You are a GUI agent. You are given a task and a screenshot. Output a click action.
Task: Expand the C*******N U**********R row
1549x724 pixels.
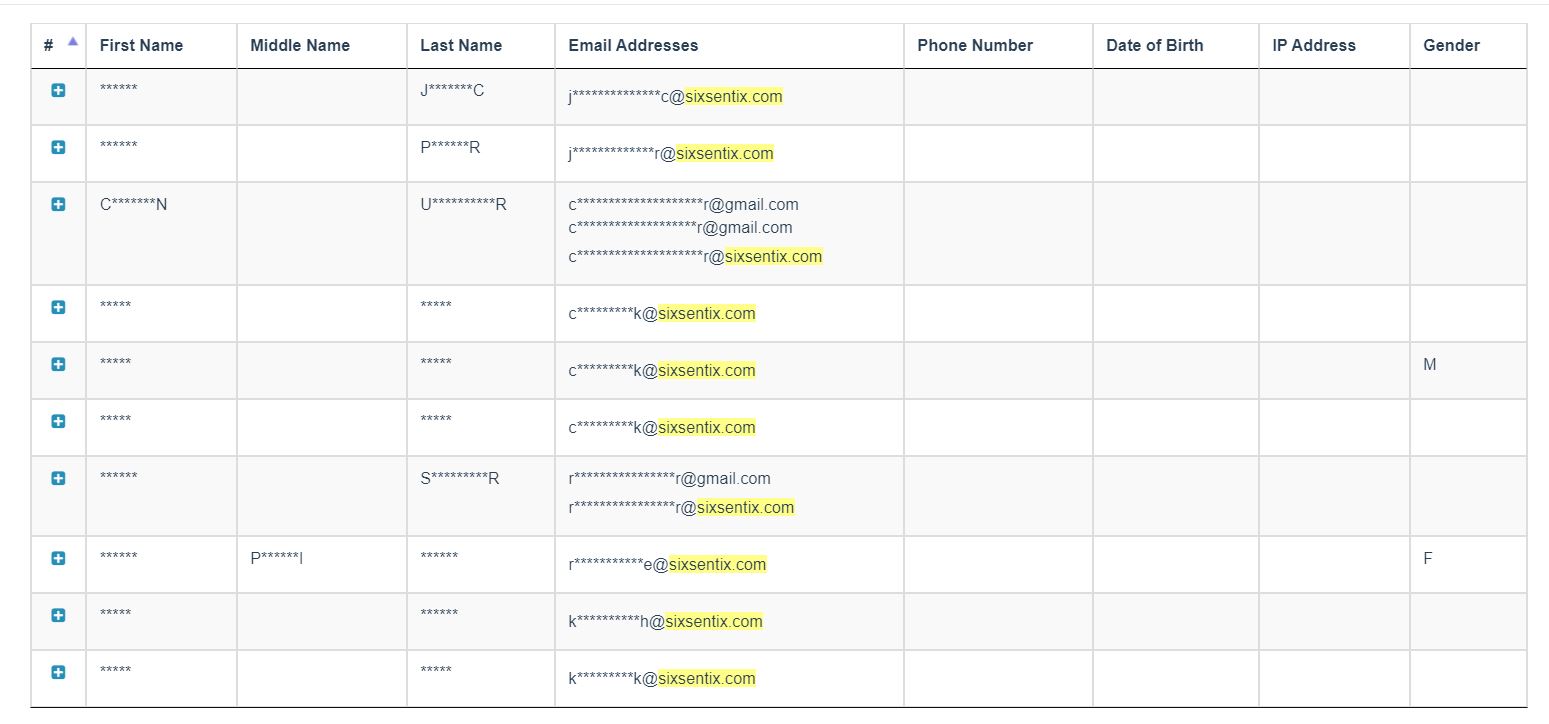[58, 204]
